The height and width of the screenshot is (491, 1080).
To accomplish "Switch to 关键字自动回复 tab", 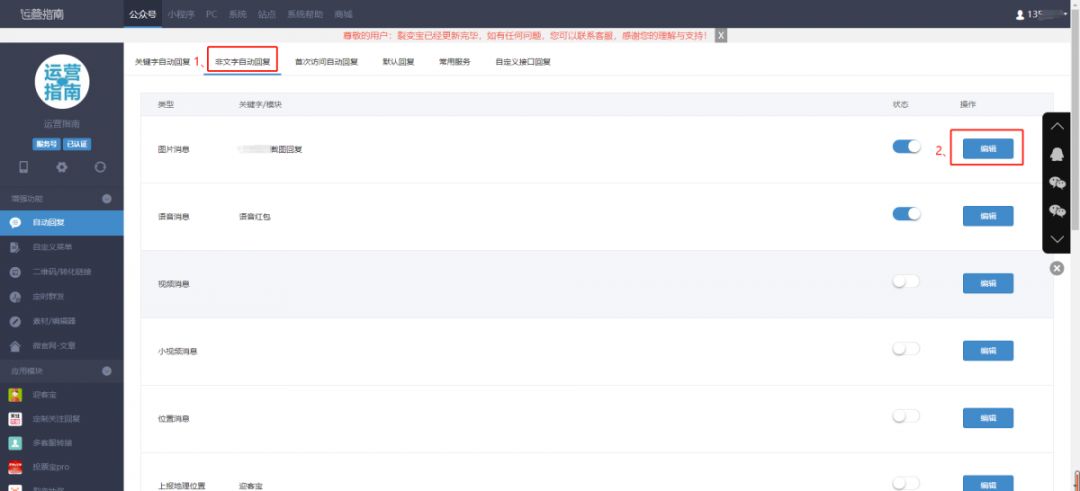I will (x=163, y=62).
